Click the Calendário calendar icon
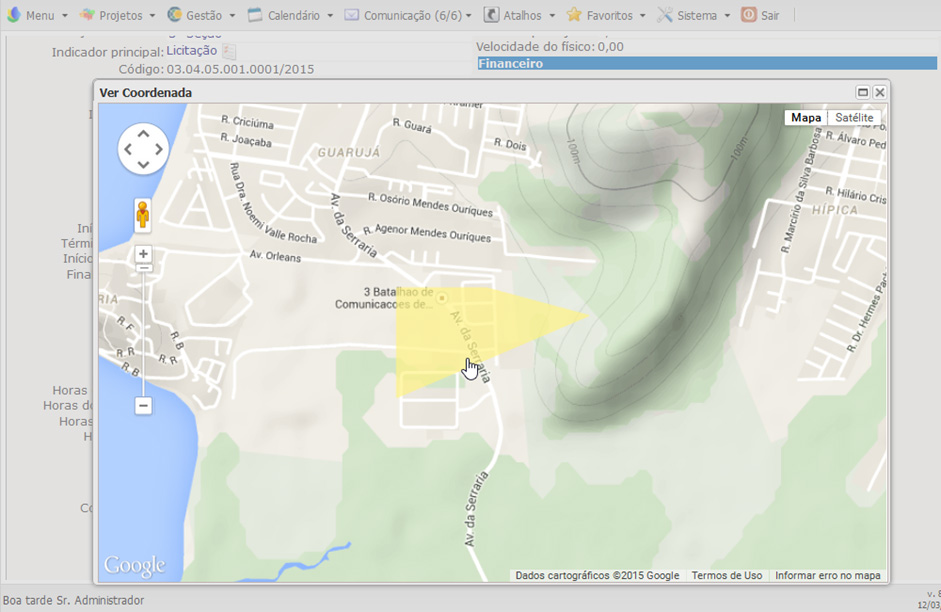941x612 pixels. click(255, 15)
